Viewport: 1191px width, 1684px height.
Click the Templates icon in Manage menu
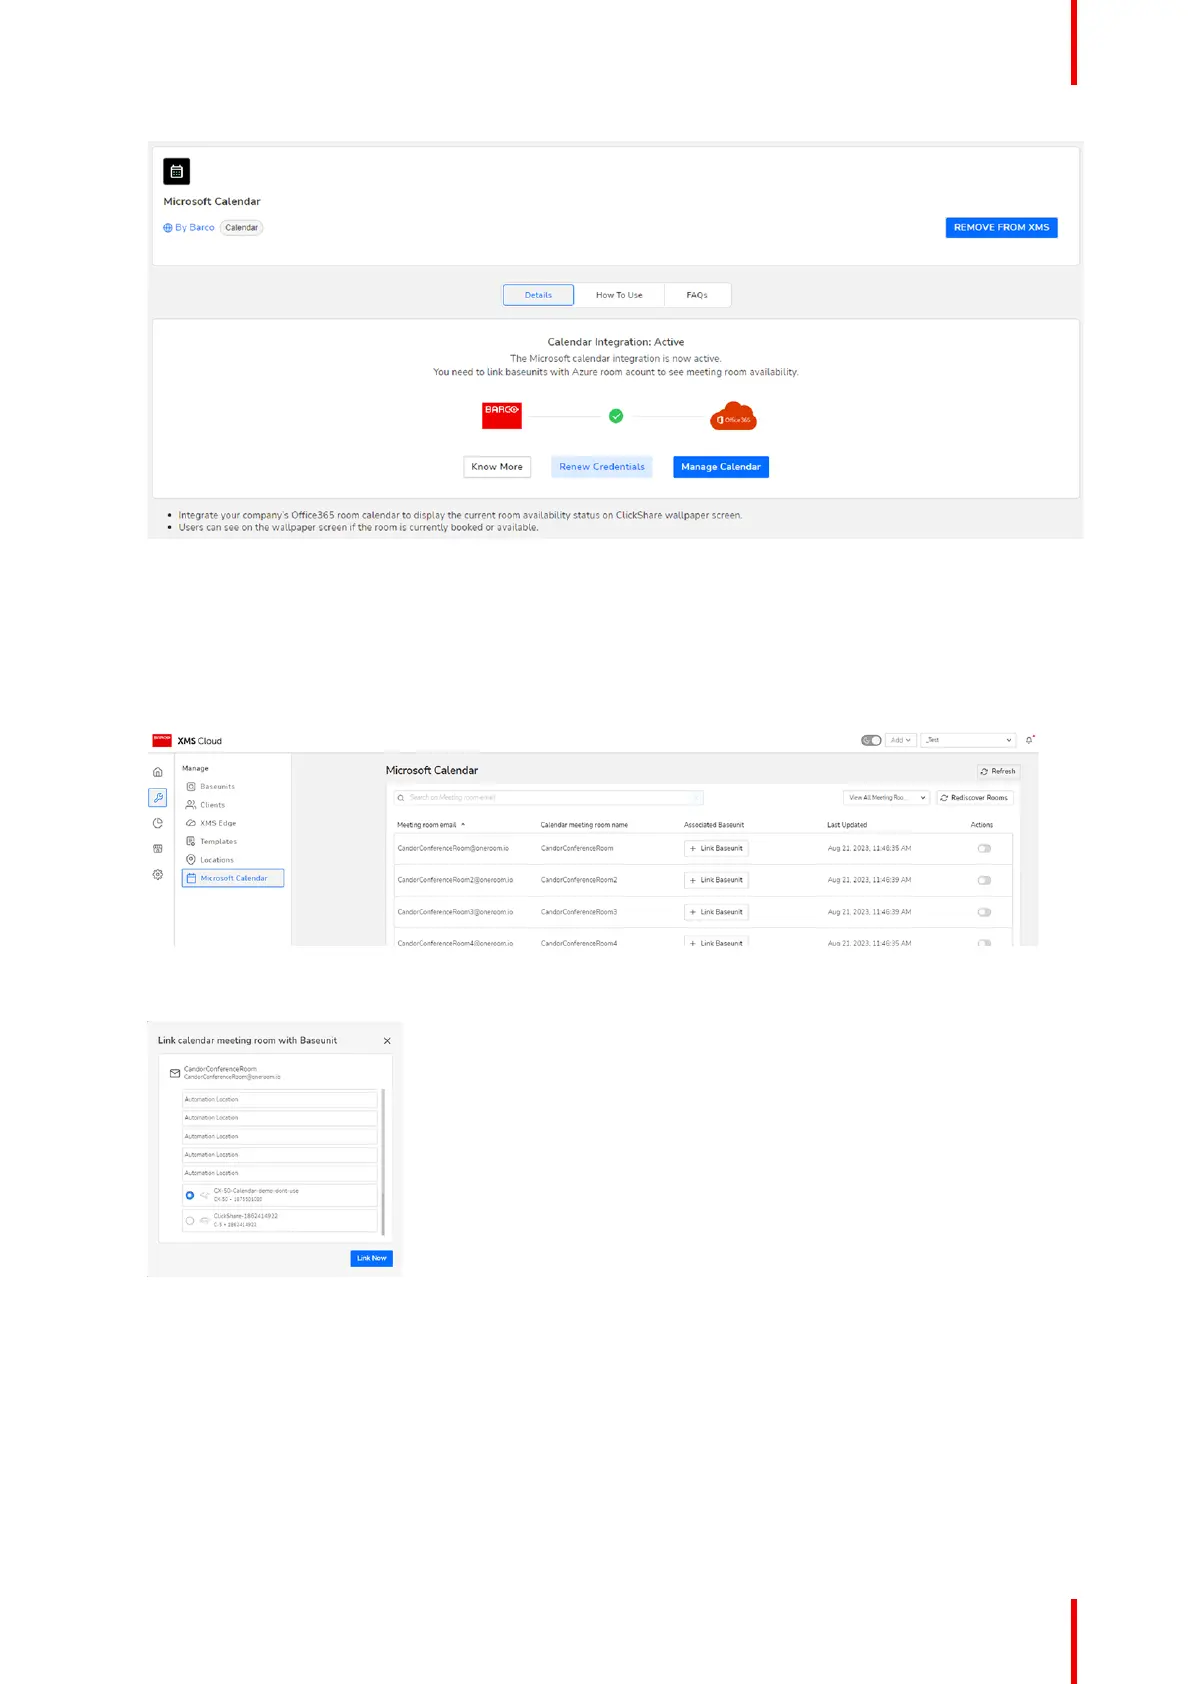click(191, 841)
